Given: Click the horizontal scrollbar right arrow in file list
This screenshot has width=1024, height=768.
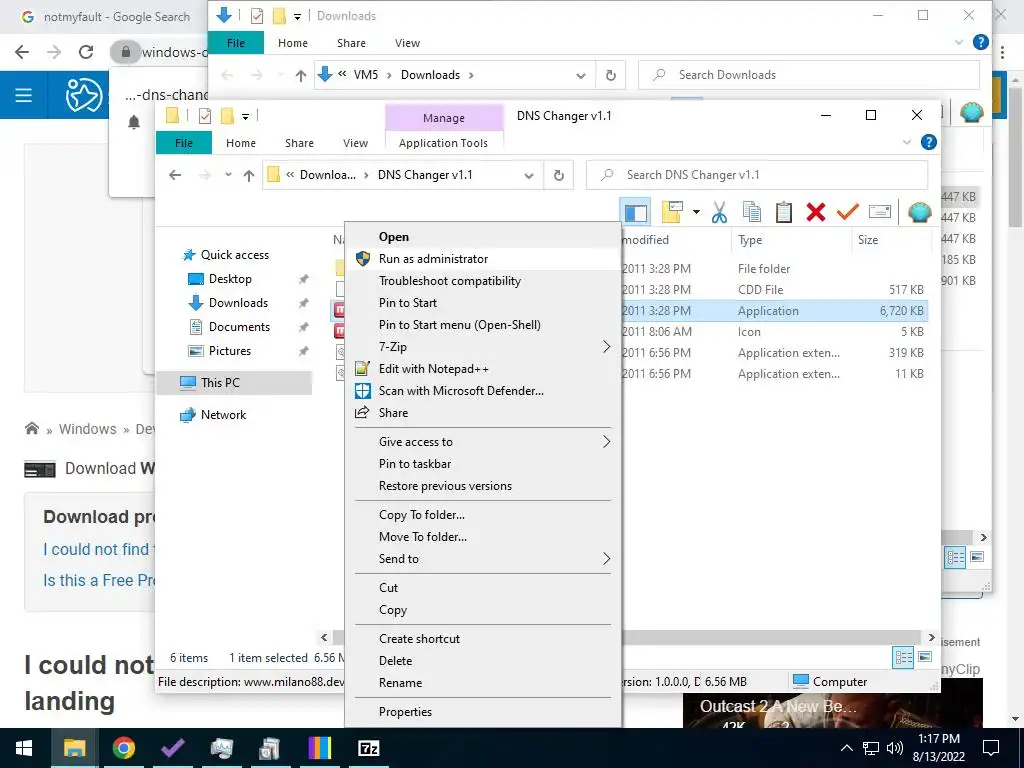Looking at the screenshot, I should tap(931, 637).
